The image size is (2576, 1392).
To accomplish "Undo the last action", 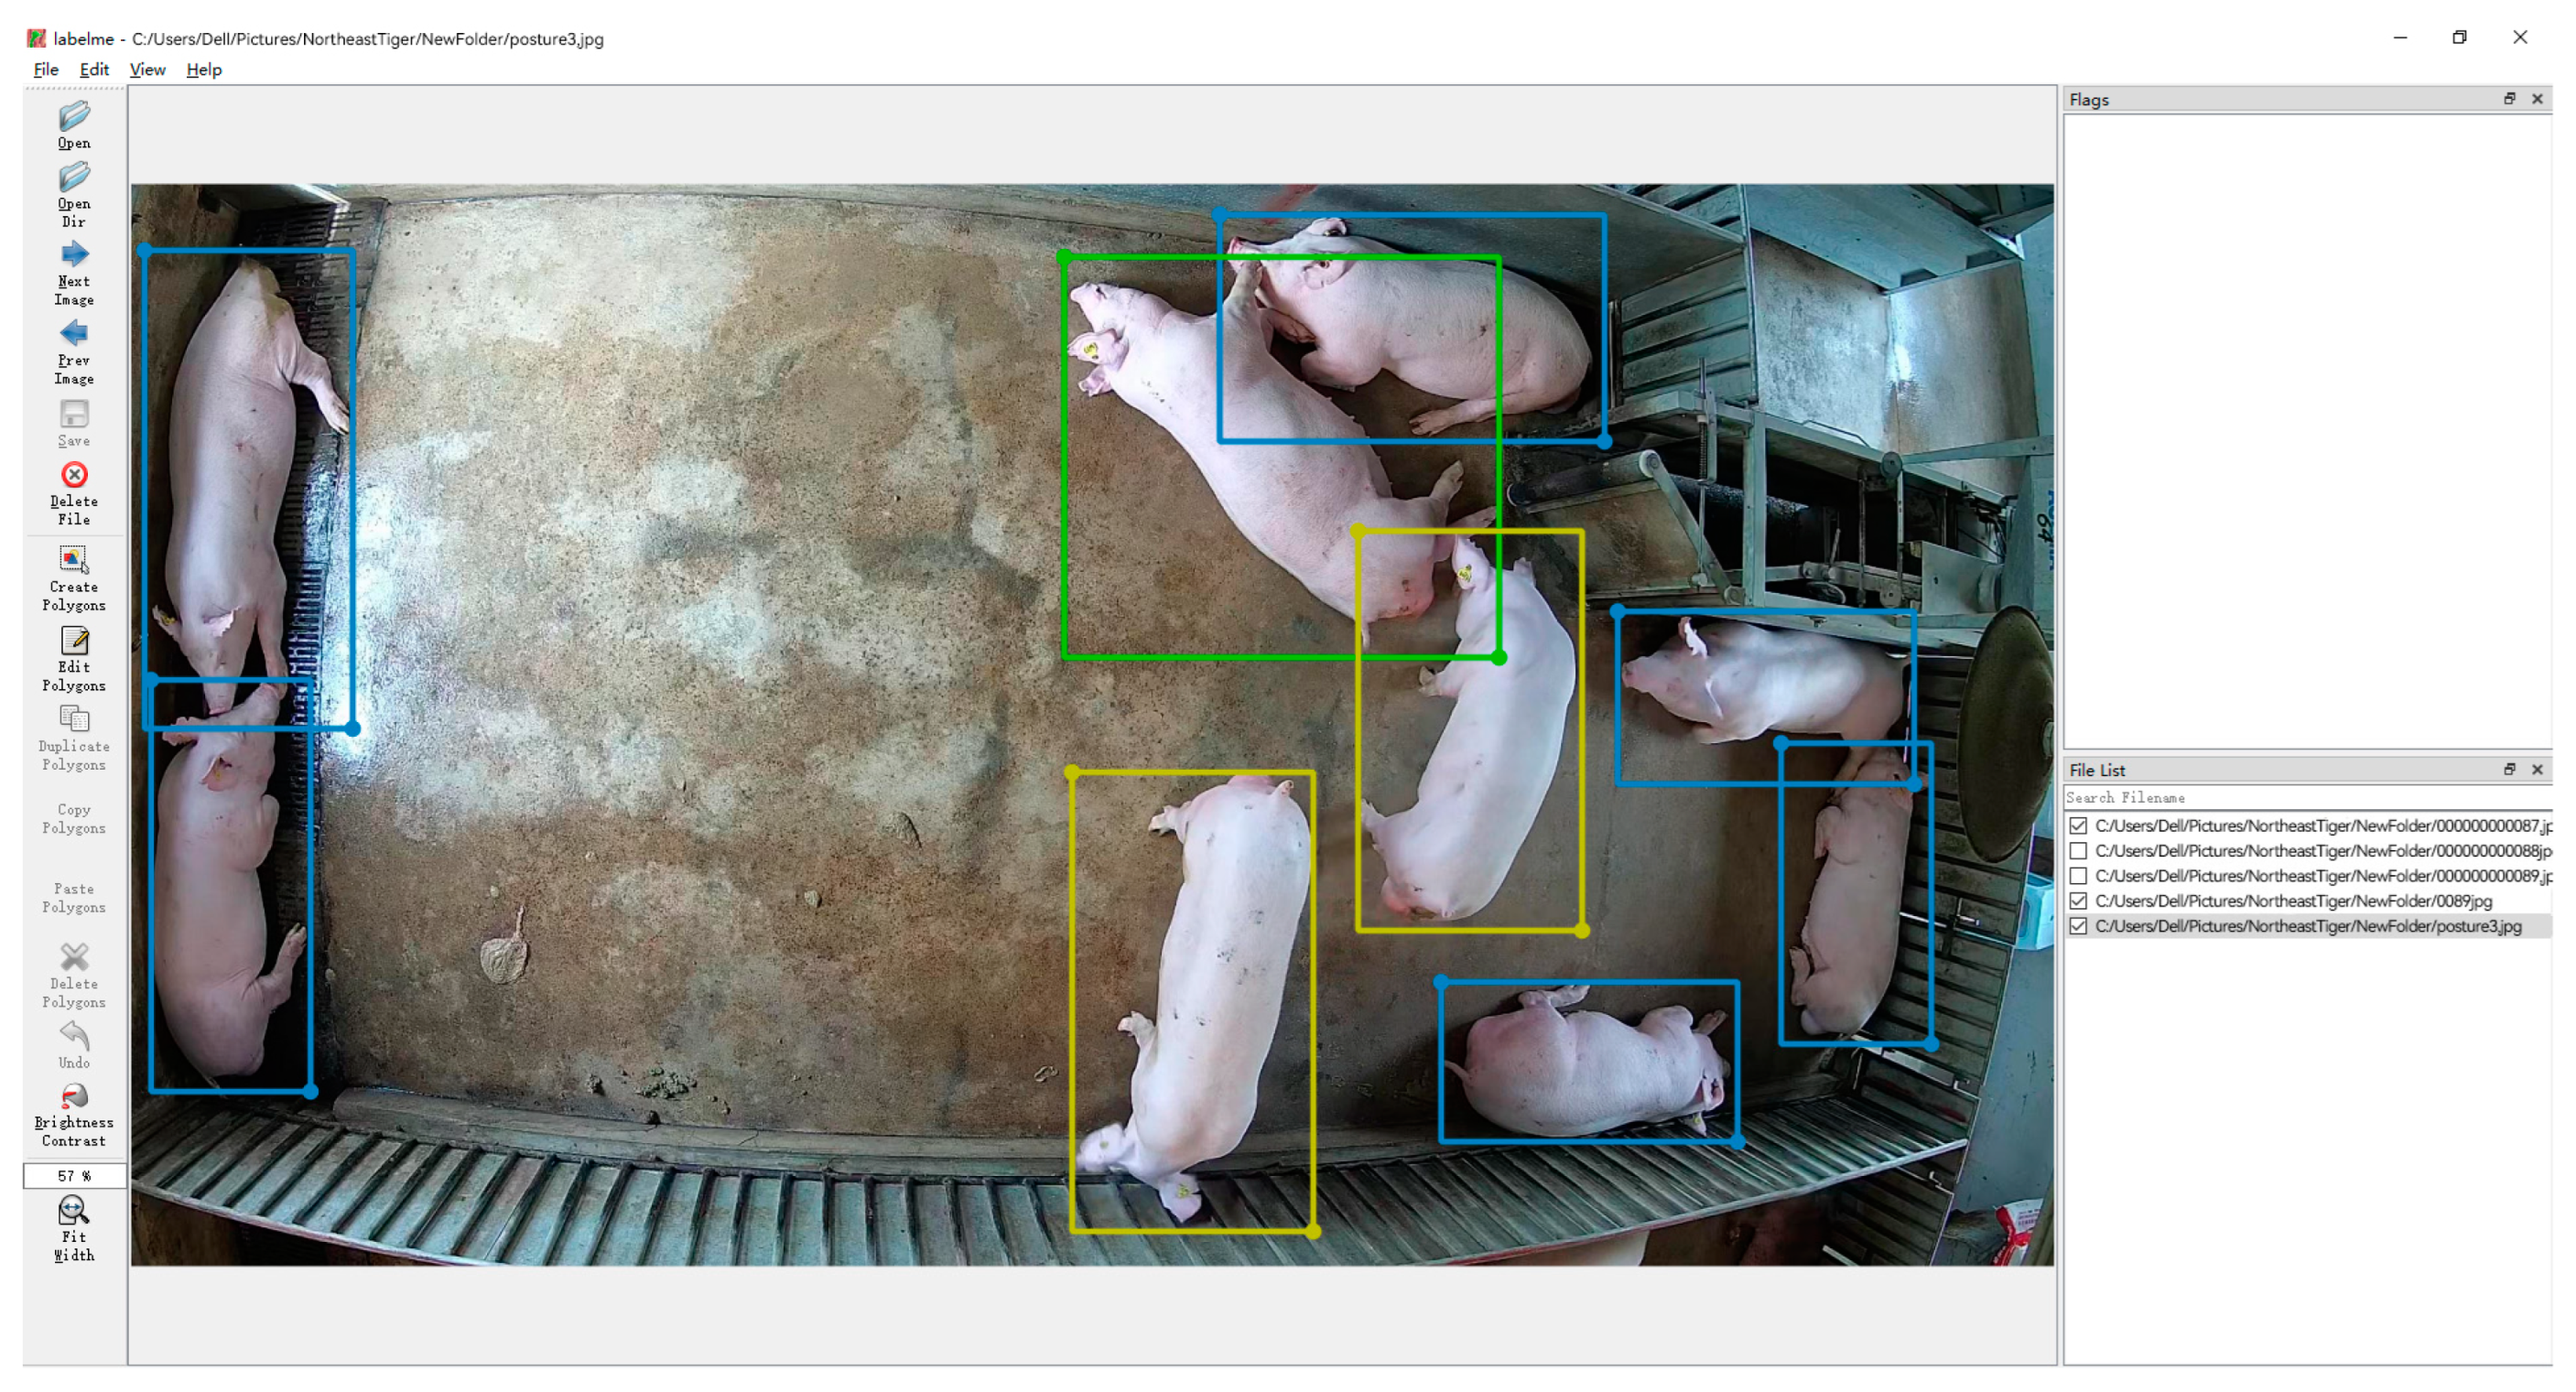I will point(74,1045).
